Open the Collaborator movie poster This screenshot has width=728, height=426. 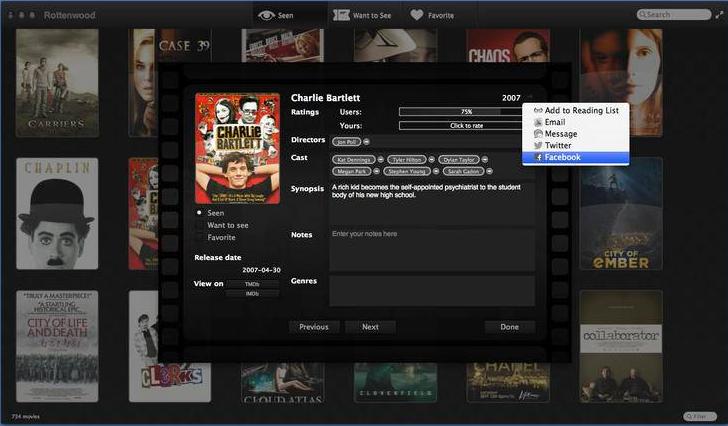pyautogui.click(x=621, y=346)
